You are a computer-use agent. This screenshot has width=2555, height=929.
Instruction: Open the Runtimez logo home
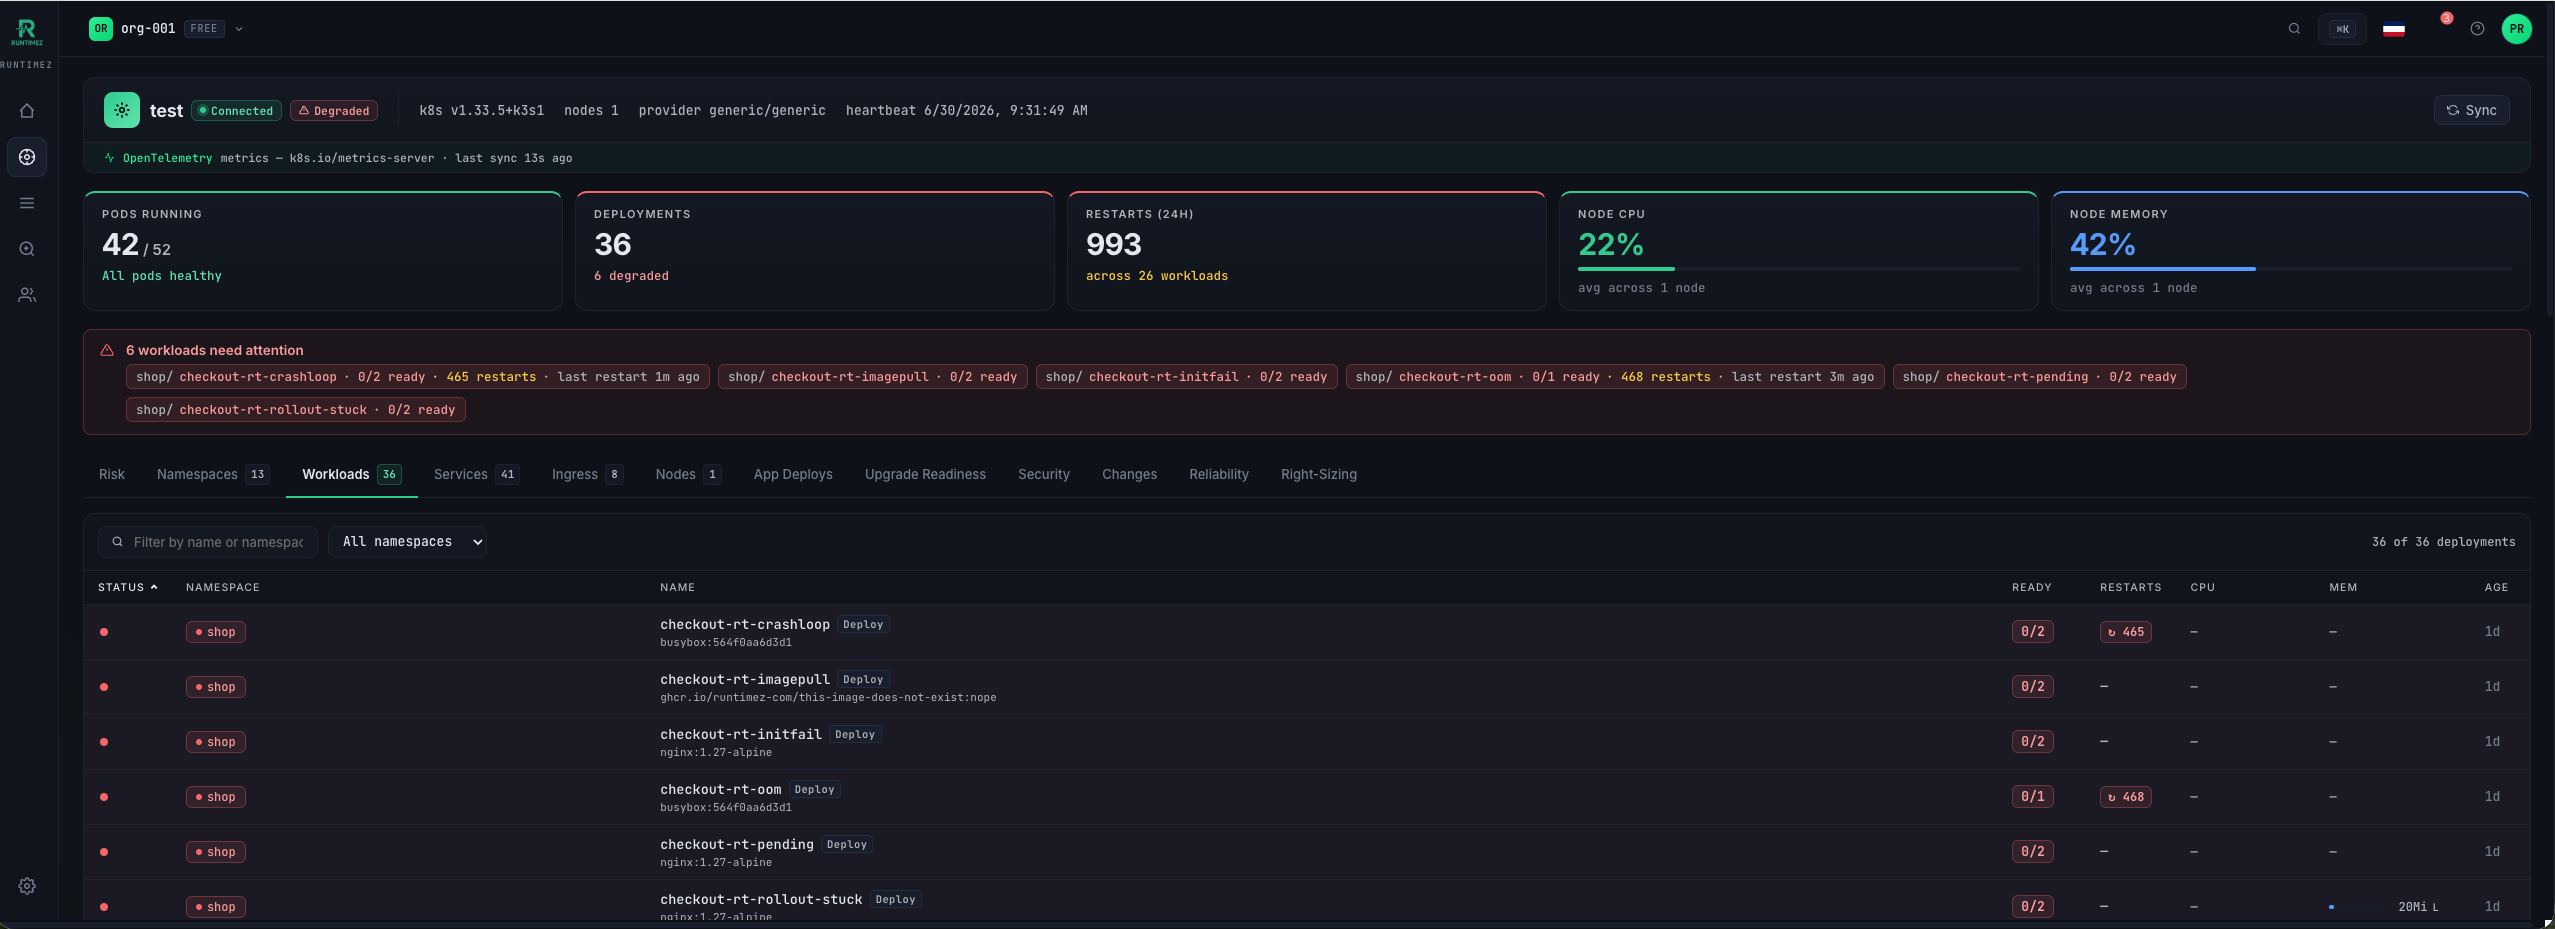[27, 32]
